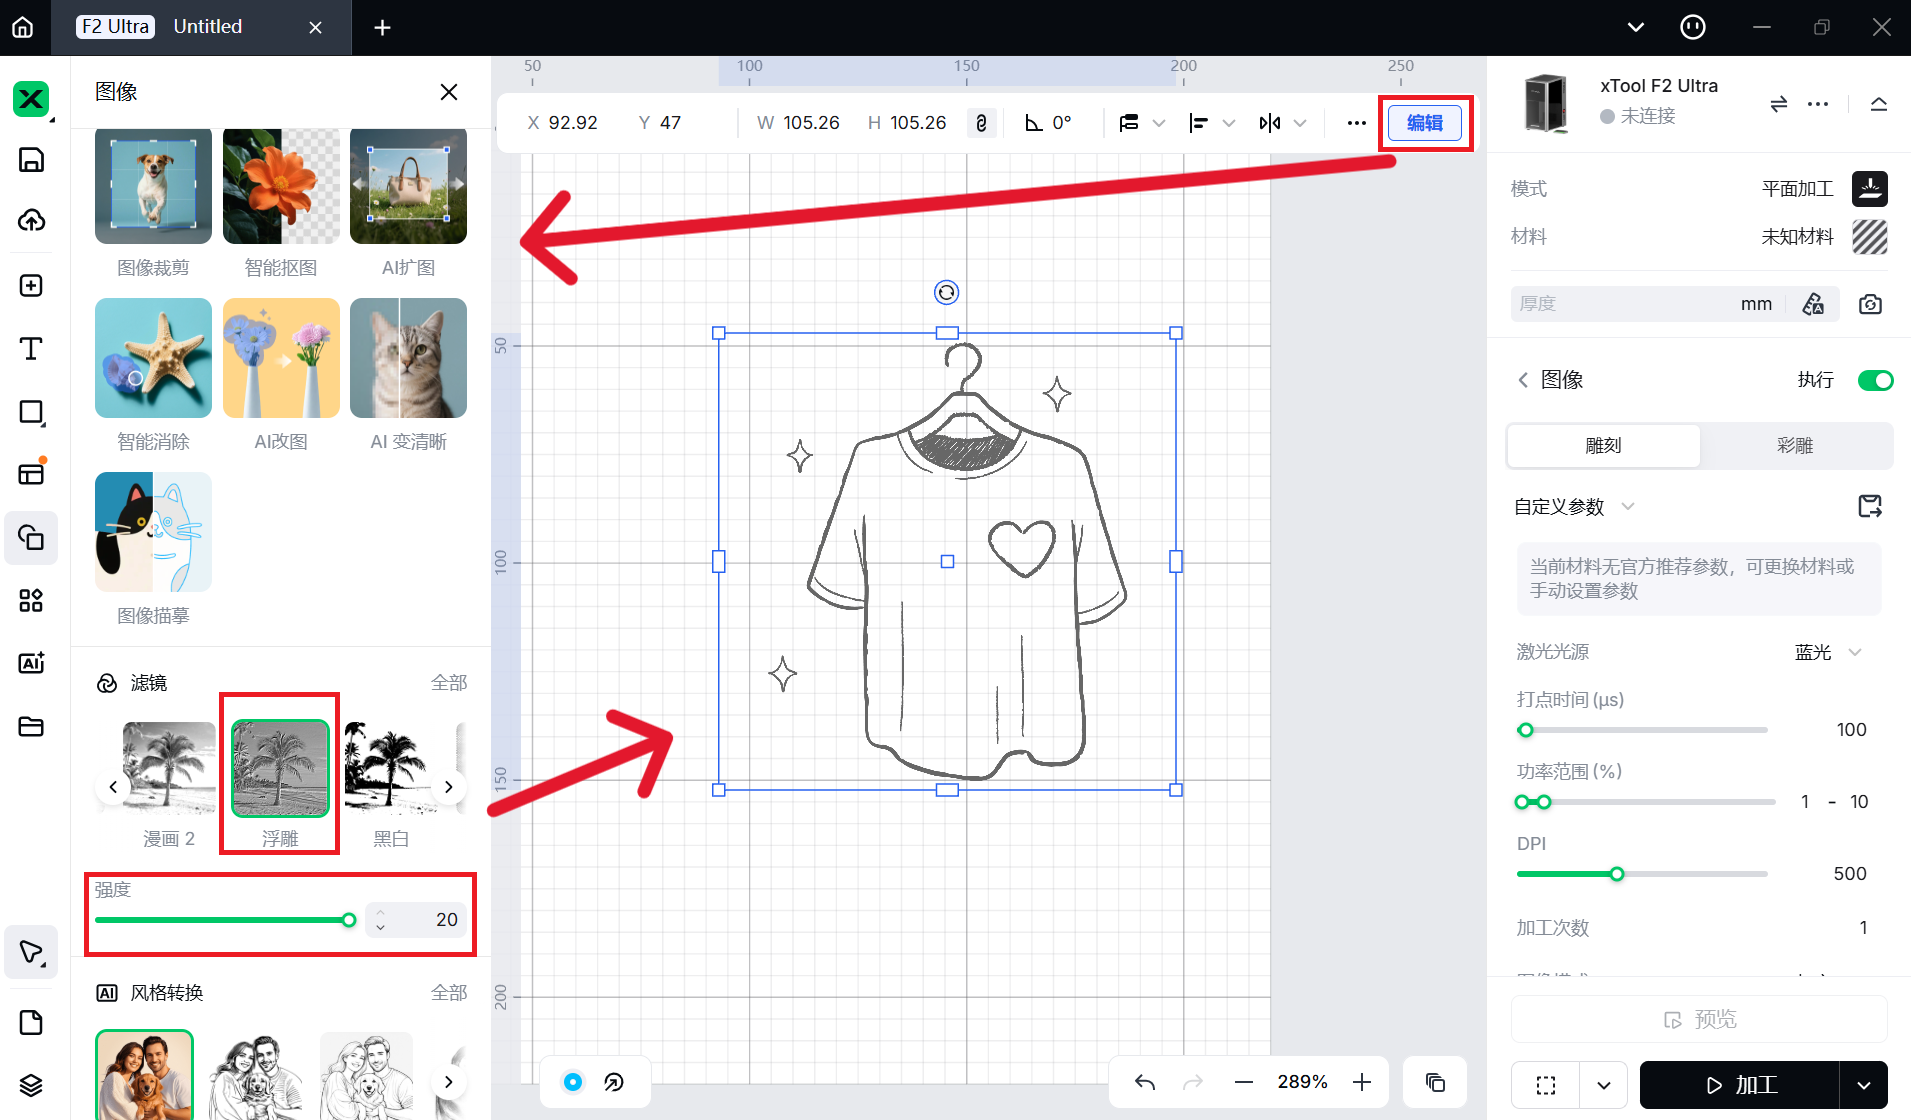Toggle the aspect ratio lock
Viewport: 1911px width, 1120px height.
pyautogui.click(x=981, y=123)
